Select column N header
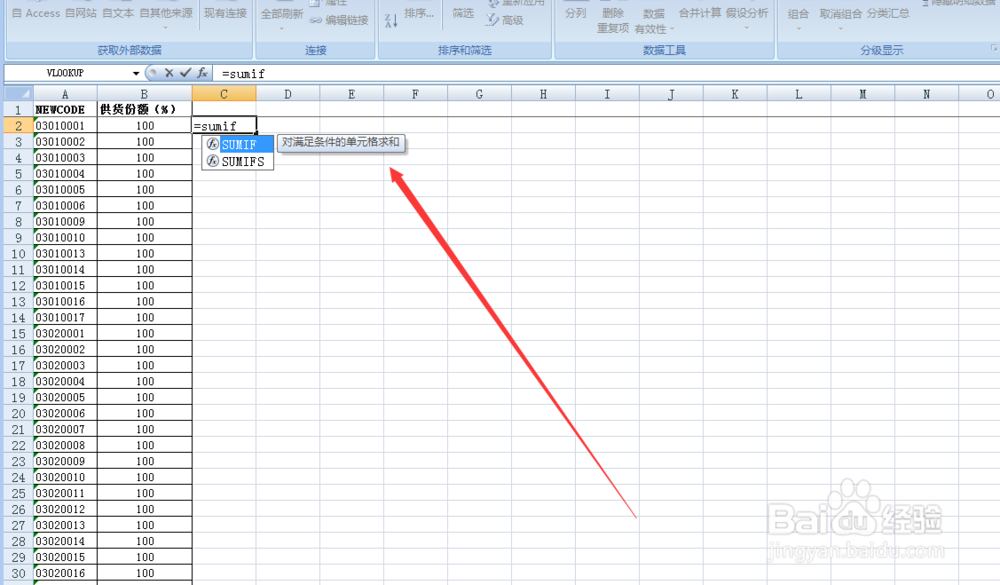1000x585 pixels. coord(927,94)
